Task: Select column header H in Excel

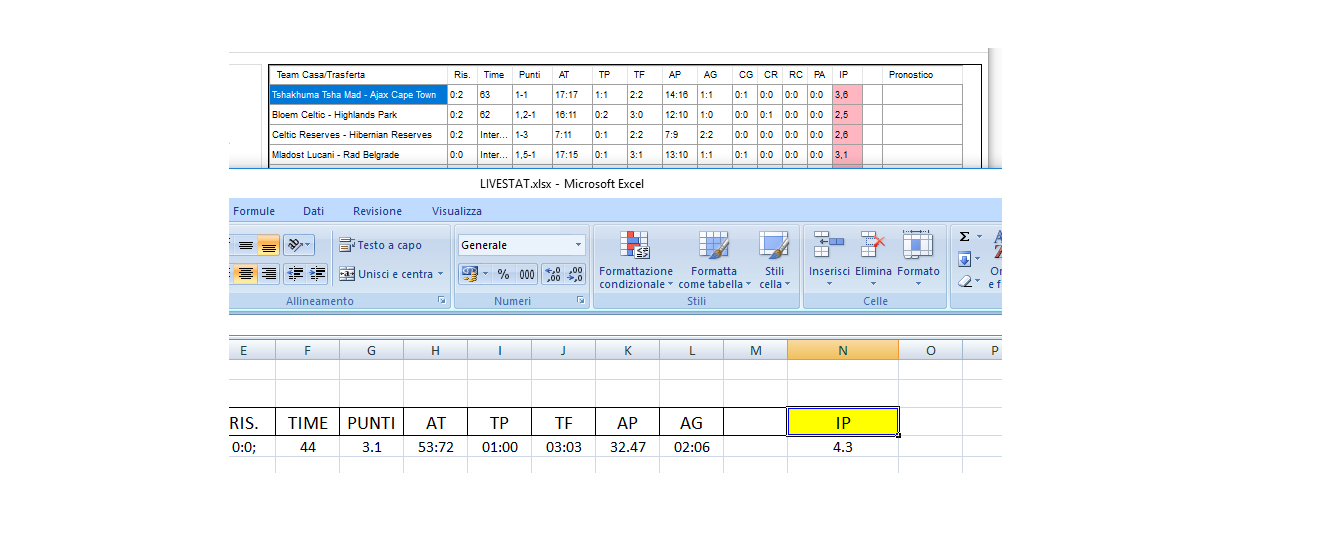Action: click(x=436, y=349)
